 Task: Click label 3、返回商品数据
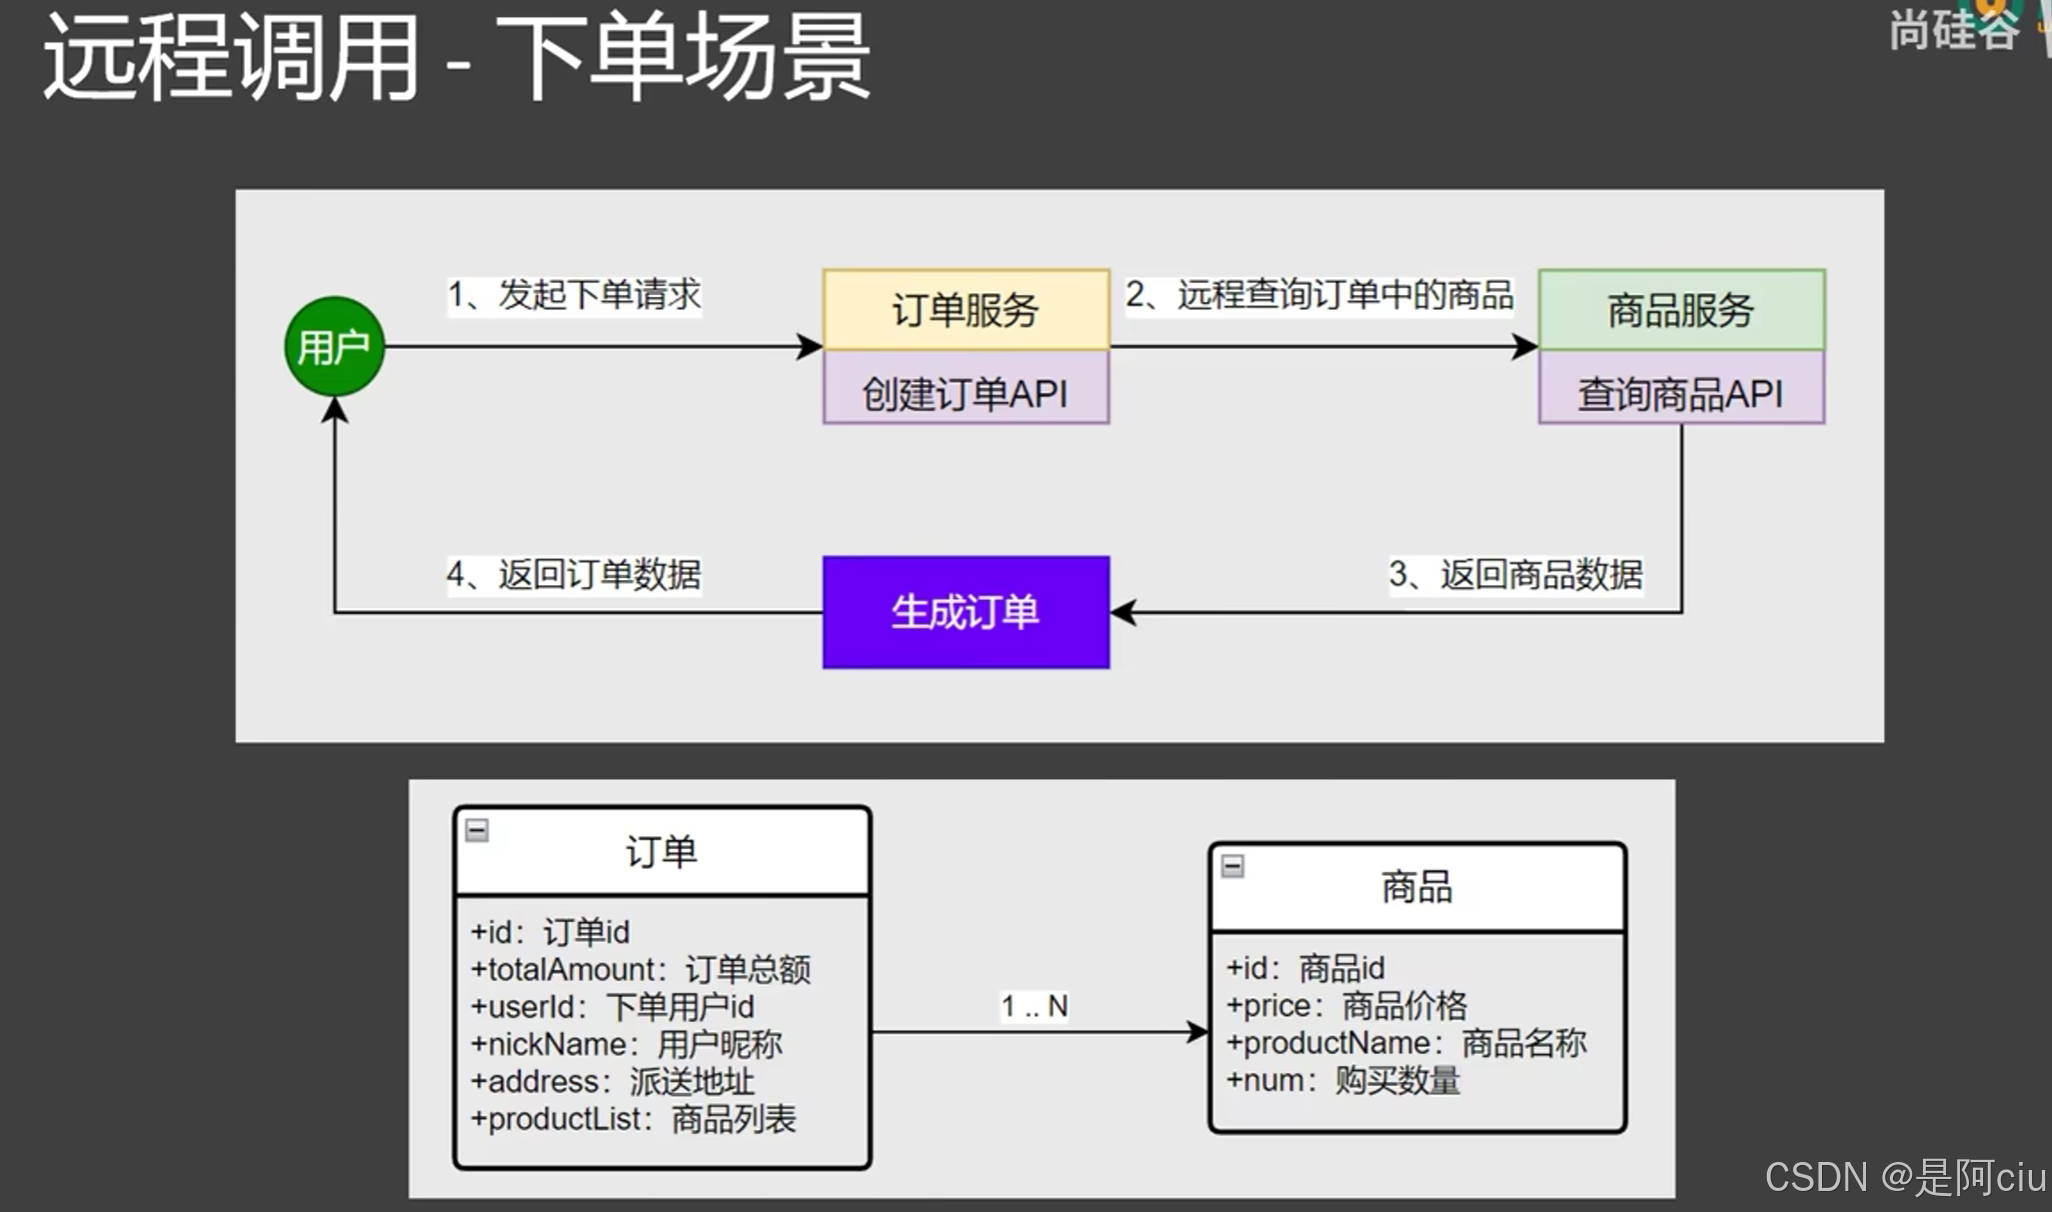pyautogui.click(x=1515, y=575)
